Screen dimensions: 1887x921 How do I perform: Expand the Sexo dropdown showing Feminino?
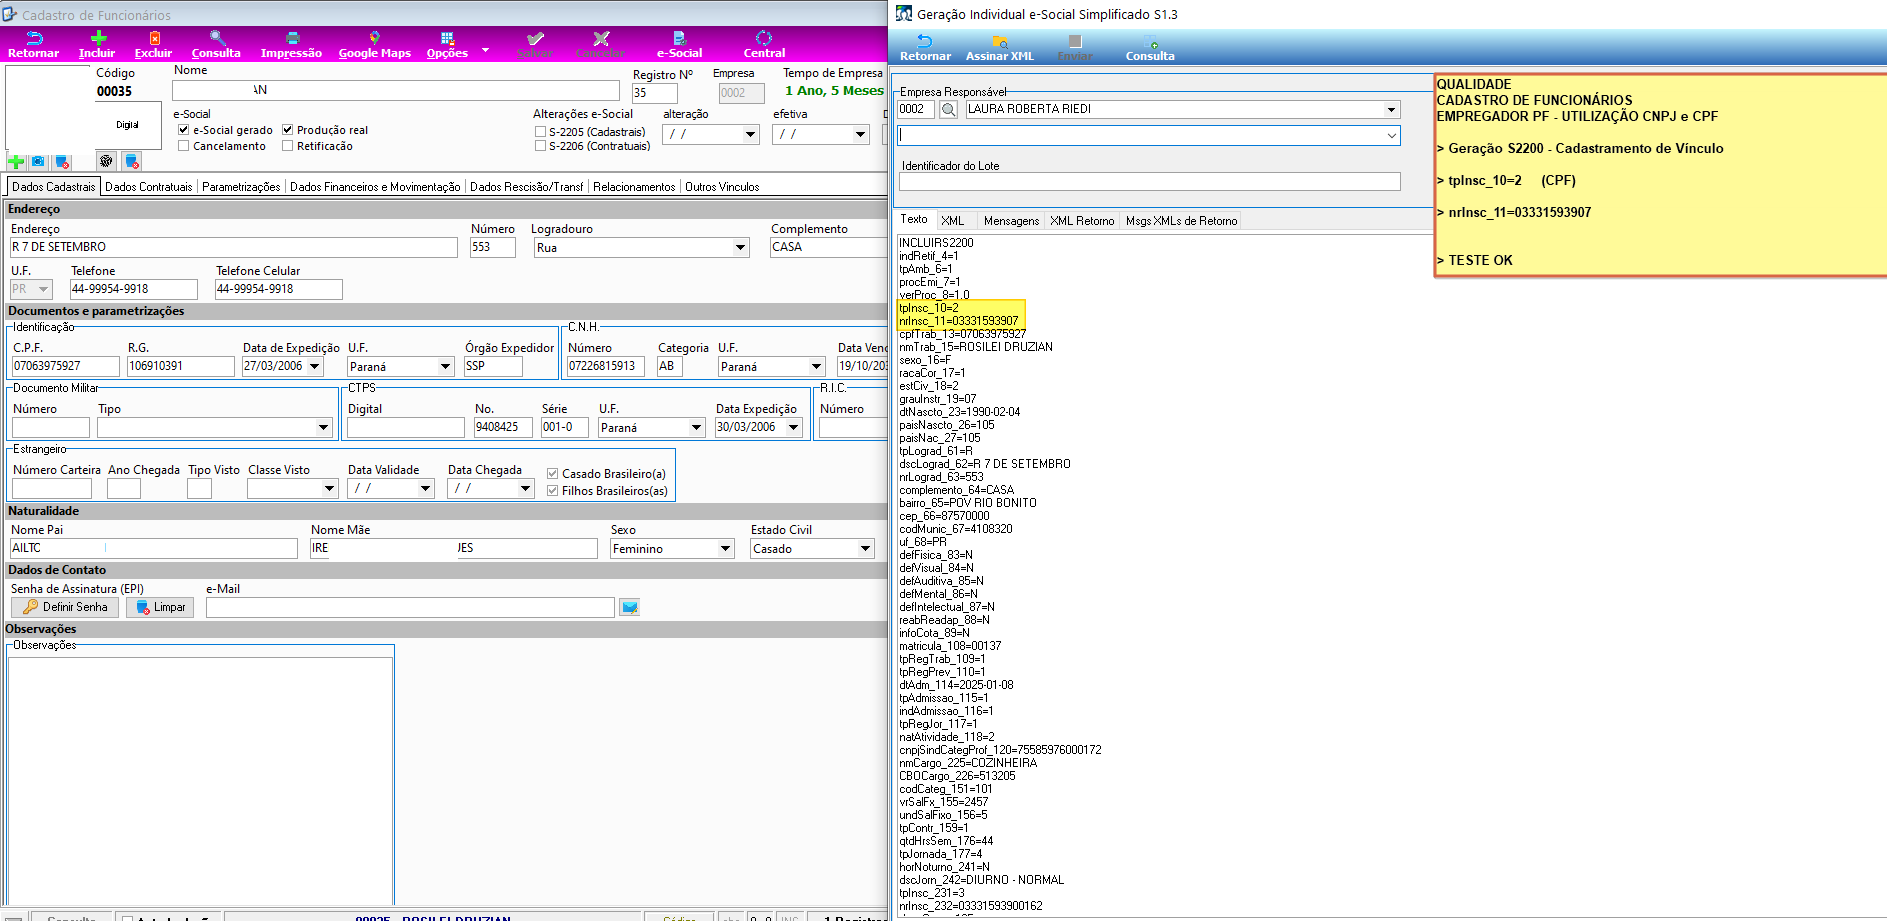(726, 549)
